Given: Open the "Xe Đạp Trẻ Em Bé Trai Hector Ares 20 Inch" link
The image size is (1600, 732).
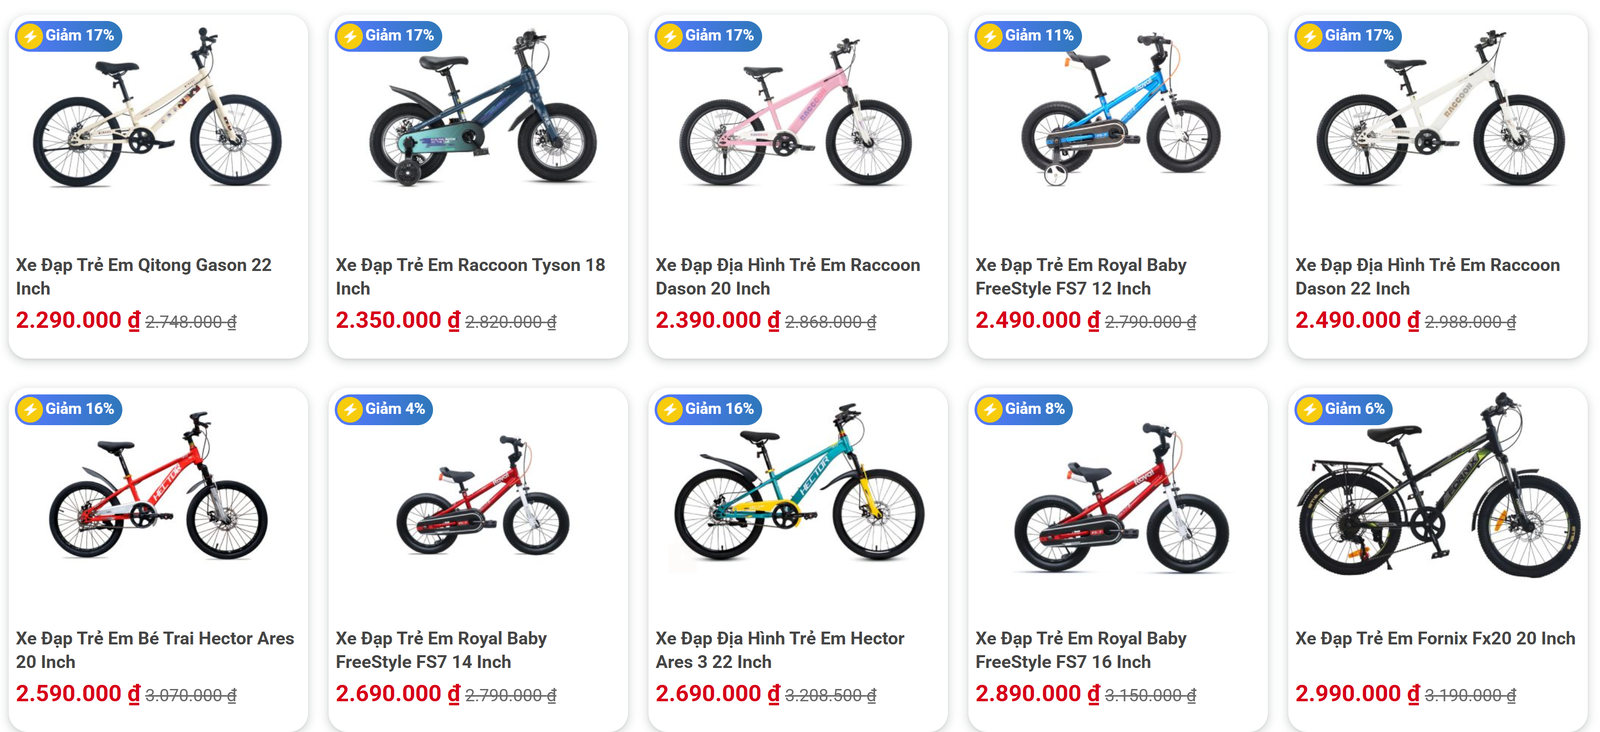Looking at the screenshot, I should pos(155,650).
